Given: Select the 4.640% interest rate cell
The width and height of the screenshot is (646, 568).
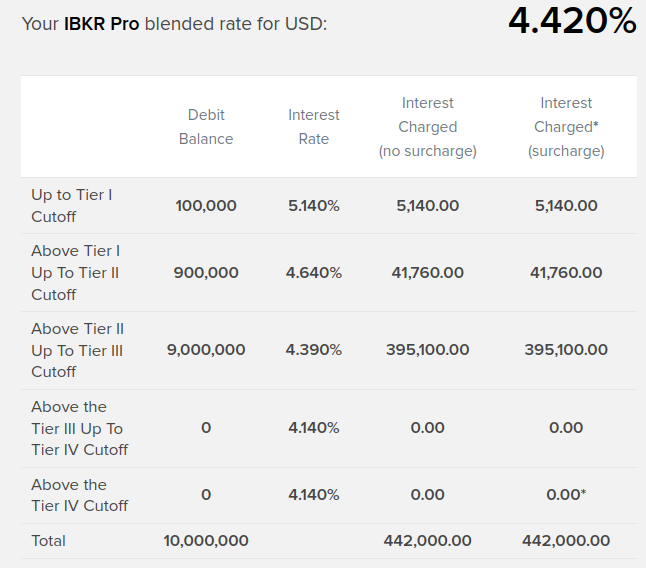Looking at the screenshot, I should (313, 272).
